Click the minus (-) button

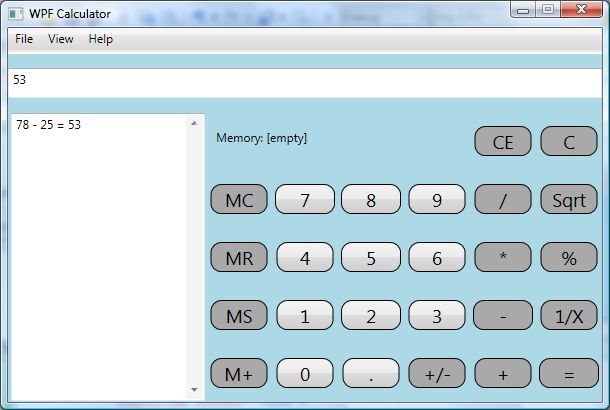(503, 315)
